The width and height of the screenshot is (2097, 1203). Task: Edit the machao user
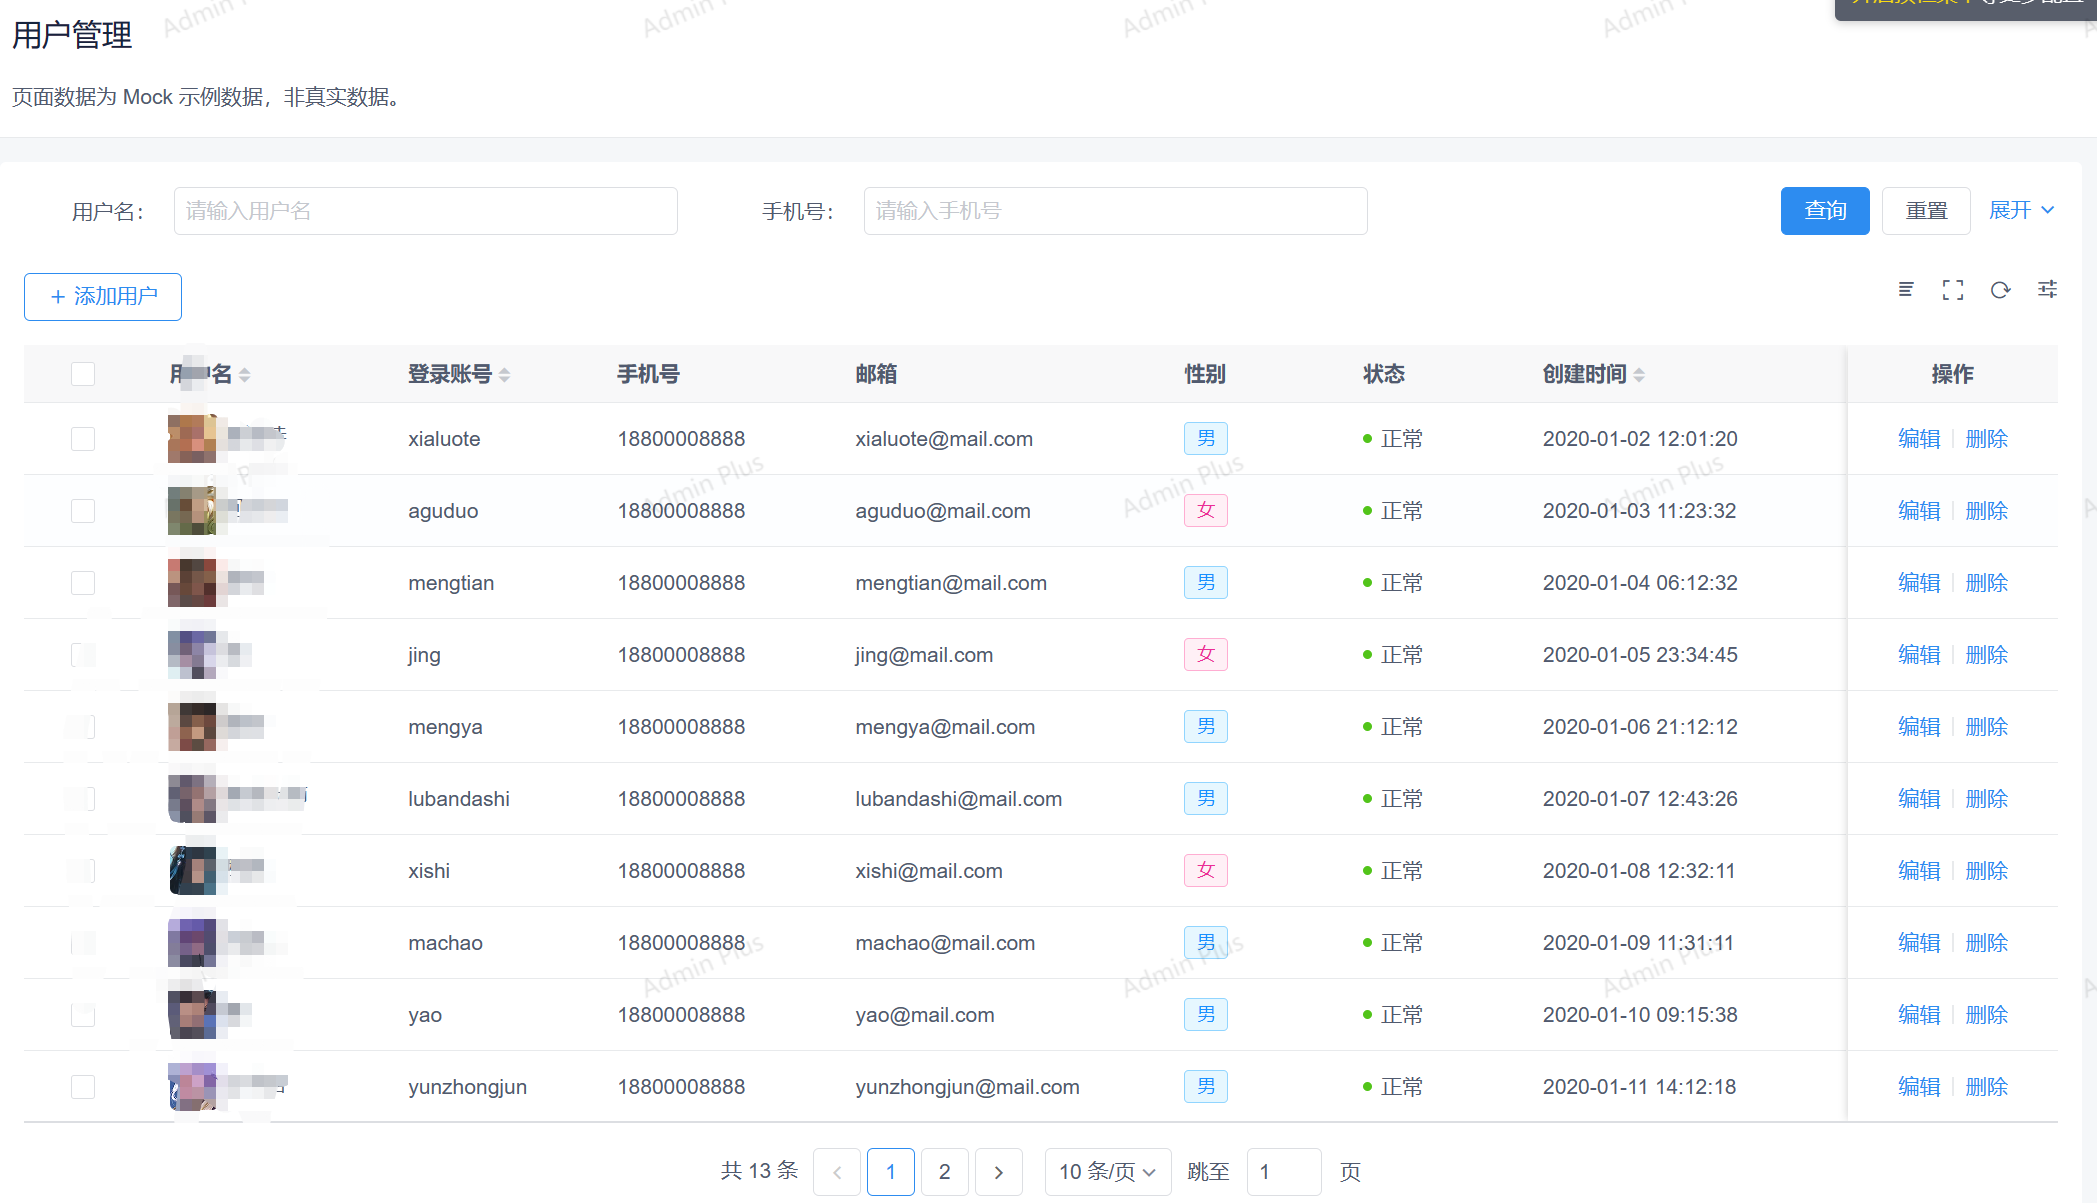point(1919,943)
